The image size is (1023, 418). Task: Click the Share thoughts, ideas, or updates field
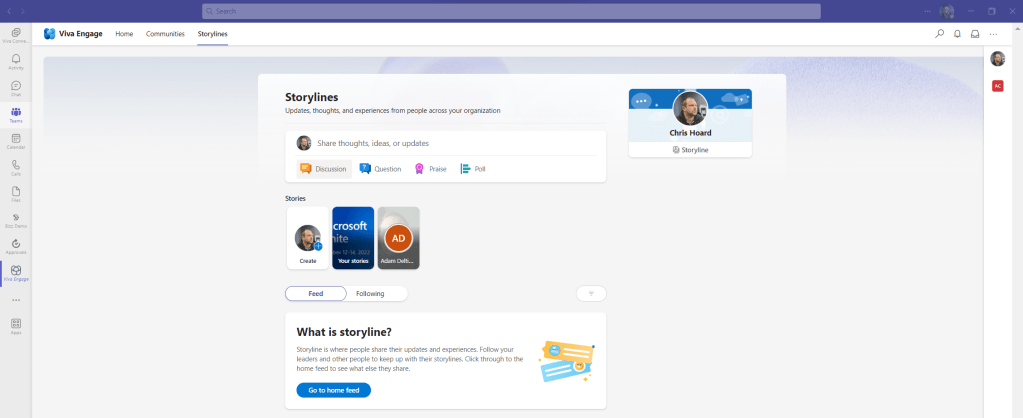[456, 143]
